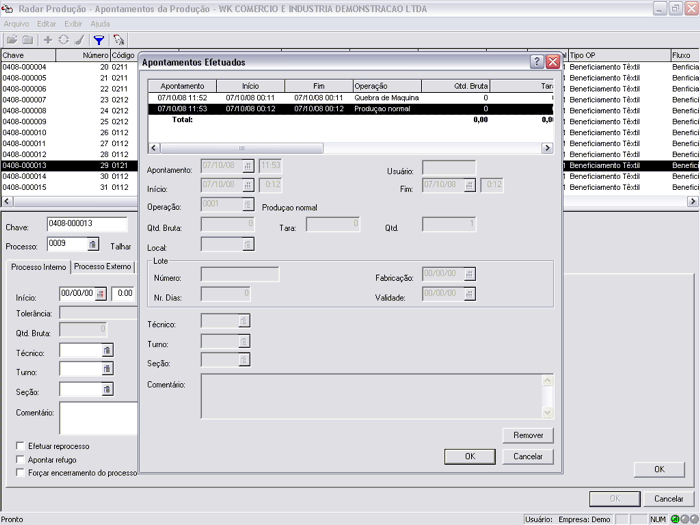The width and height of the screenshot is (700, 525).
Task: Open lookup for left panel Turno field
Action: click(108, 370)
